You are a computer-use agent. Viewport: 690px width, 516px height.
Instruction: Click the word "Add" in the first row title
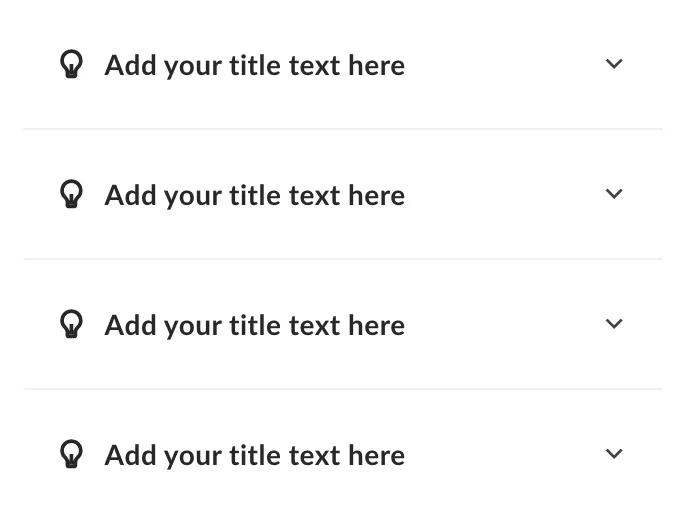(131, 66)
